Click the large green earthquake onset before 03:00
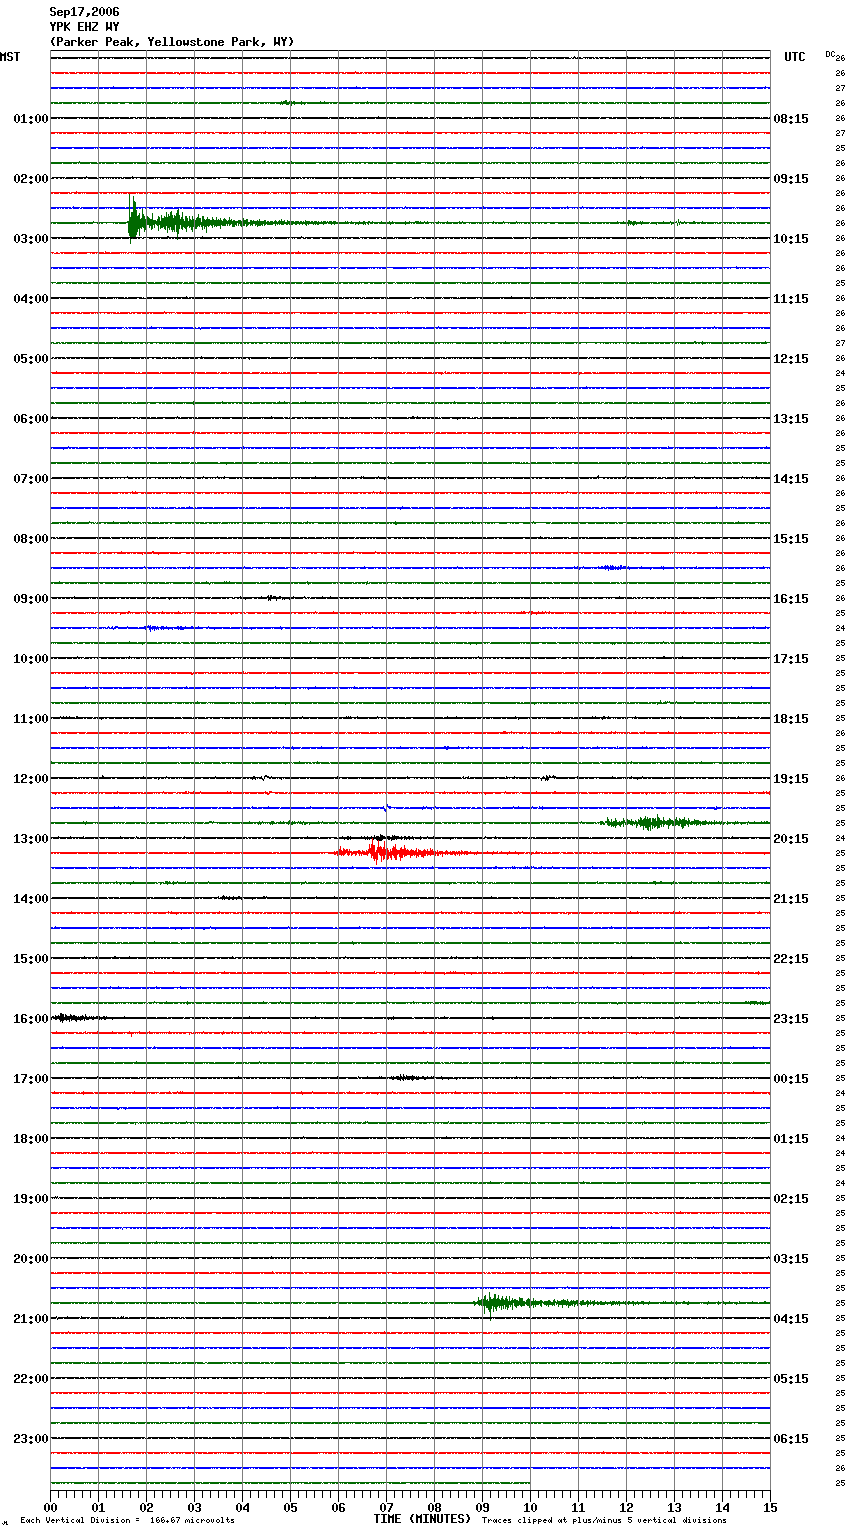 (x=133, y=220)
